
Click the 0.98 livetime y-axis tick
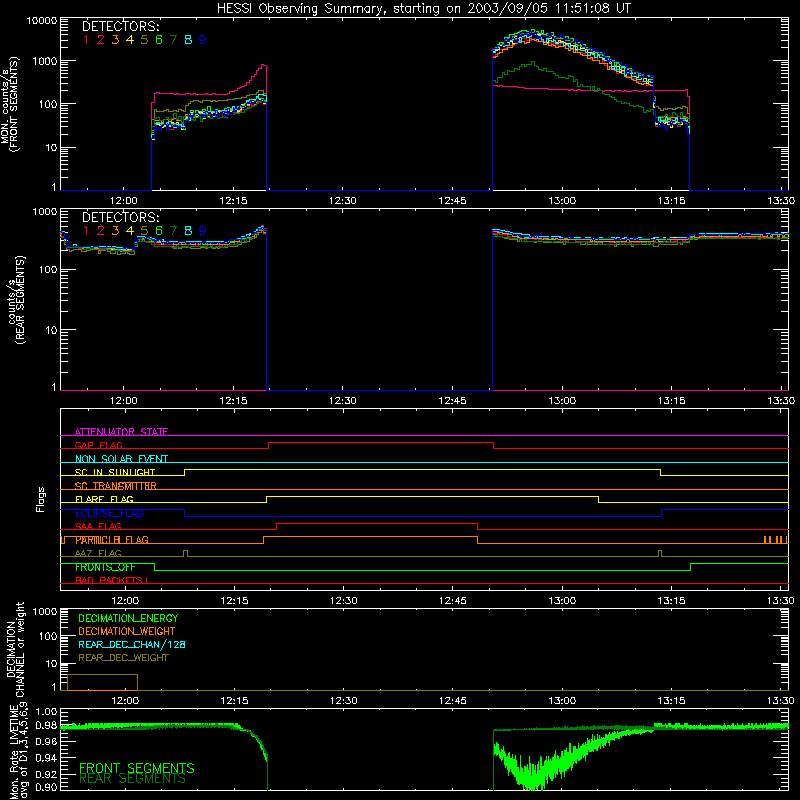point(46,727)
